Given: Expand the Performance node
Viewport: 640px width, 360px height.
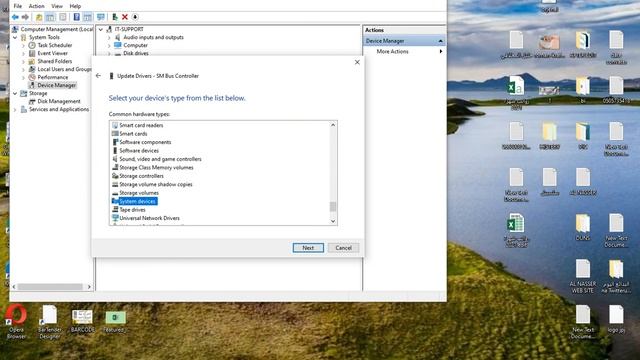Looking at the screenshot, I should (x=23, y=77).
